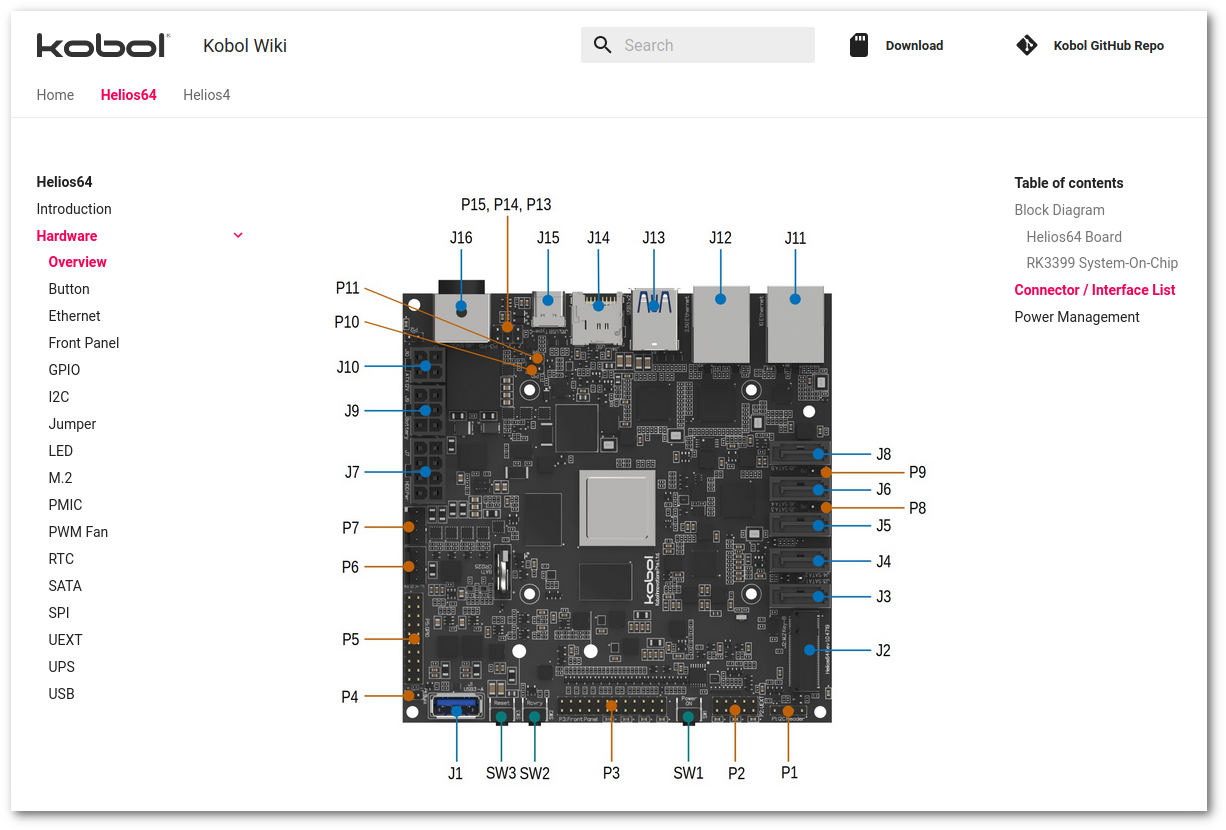Viewport: 1226px width, 830px height.
Task: Open the RTC sidebar page
Action: pyautogui.click(x=62, y=559)
